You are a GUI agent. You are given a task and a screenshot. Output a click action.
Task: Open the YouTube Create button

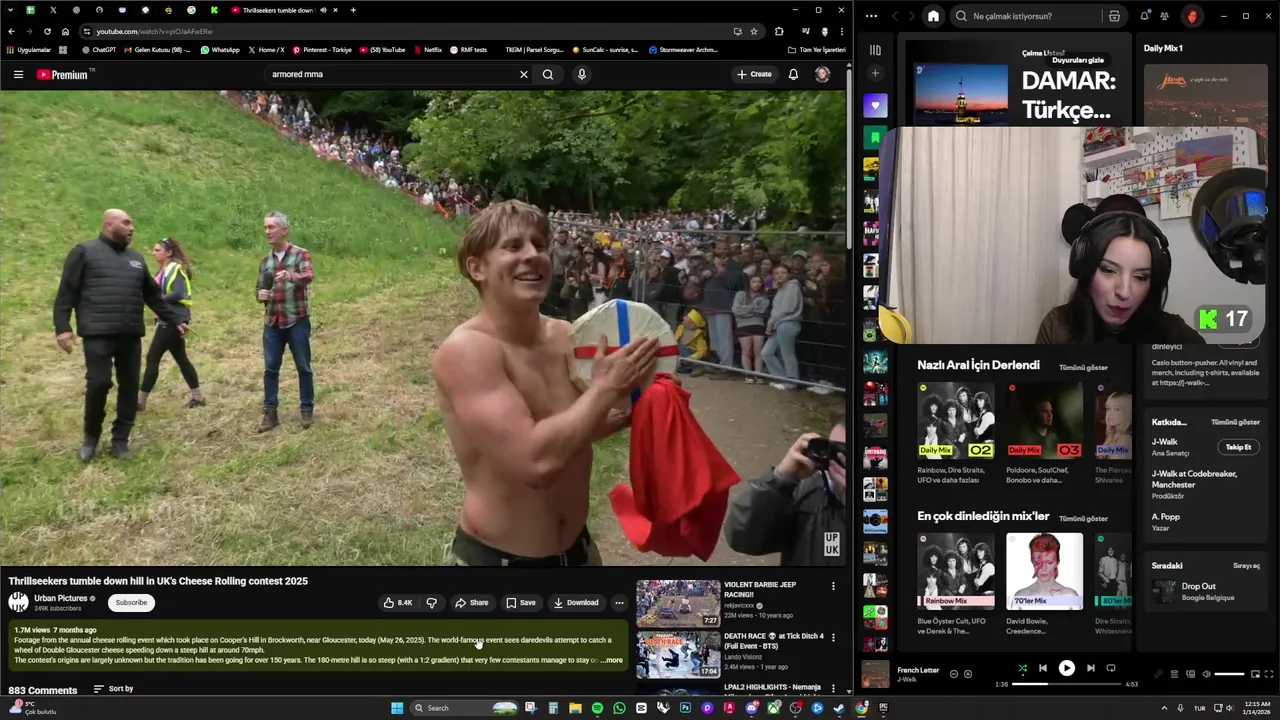(754, 74)
